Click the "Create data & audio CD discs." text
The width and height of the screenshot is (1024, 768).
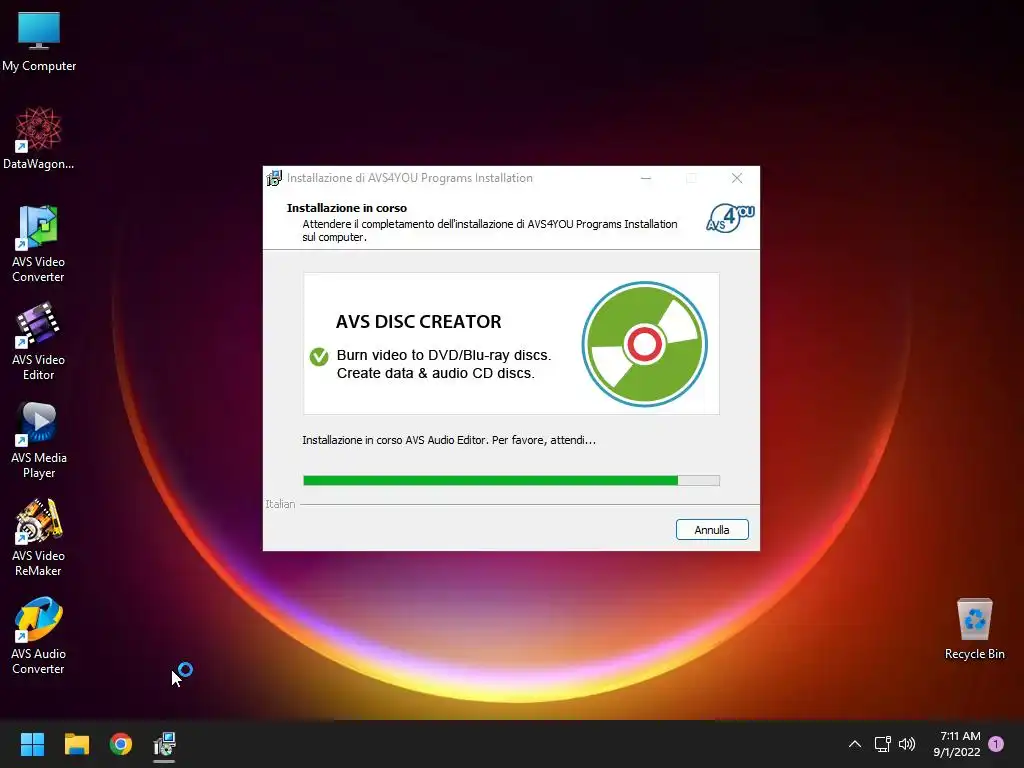436,374
